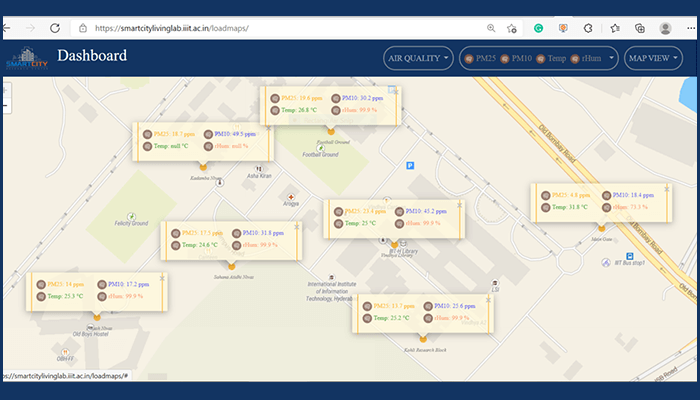Click the orange sensor marker near Old Boys Hostel
Screen dimensions: 700x400
[x=97, y=317]
